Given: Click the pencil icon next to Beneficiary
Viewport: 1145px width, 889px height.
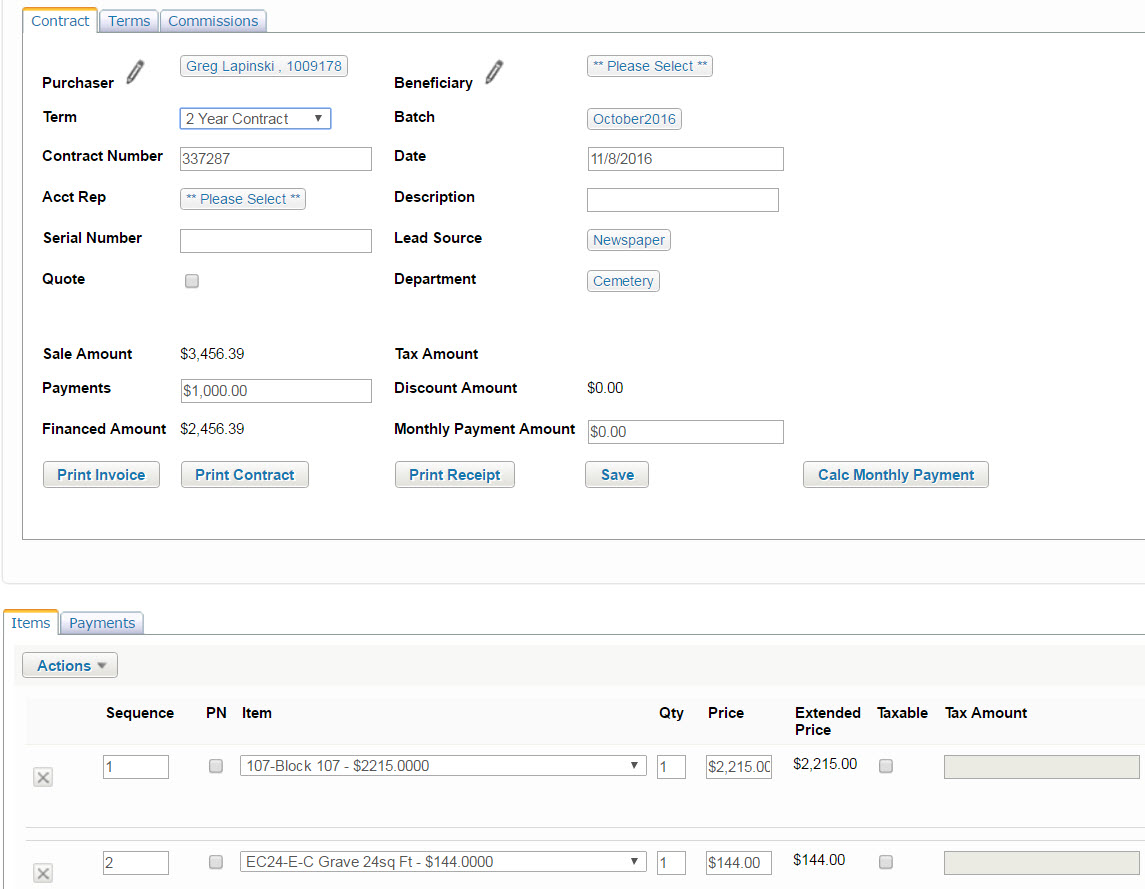Looking at the screenshot, I should 494,72.
